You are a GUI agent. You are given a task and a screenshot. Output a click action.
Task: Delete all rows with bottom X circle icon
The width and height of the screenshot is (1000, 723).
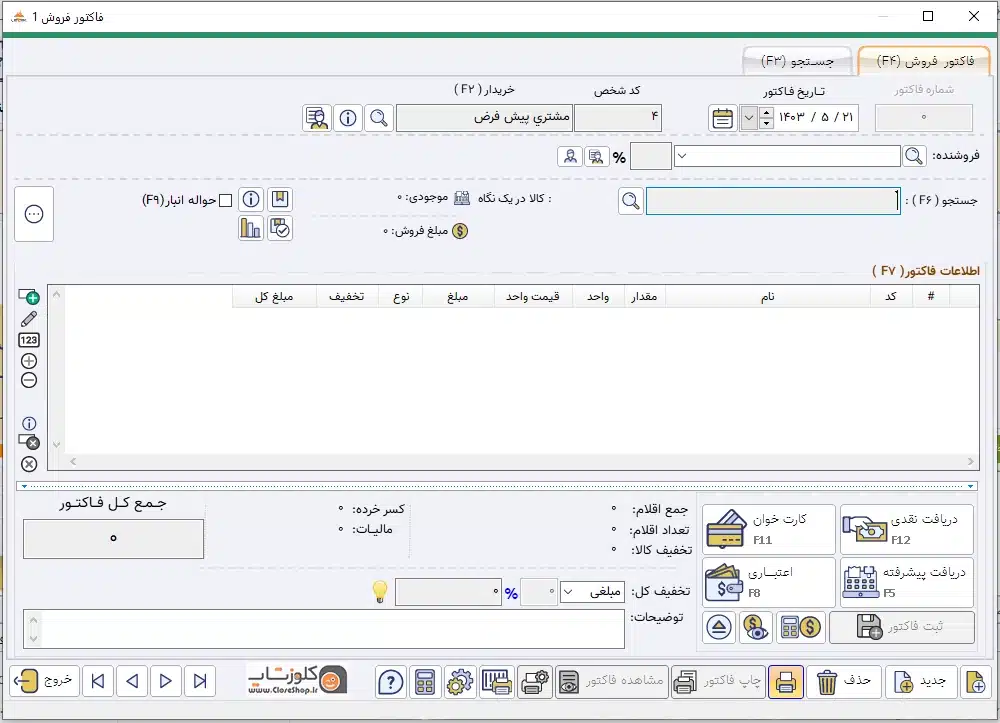pyautogui.click(x=29, y=464)
